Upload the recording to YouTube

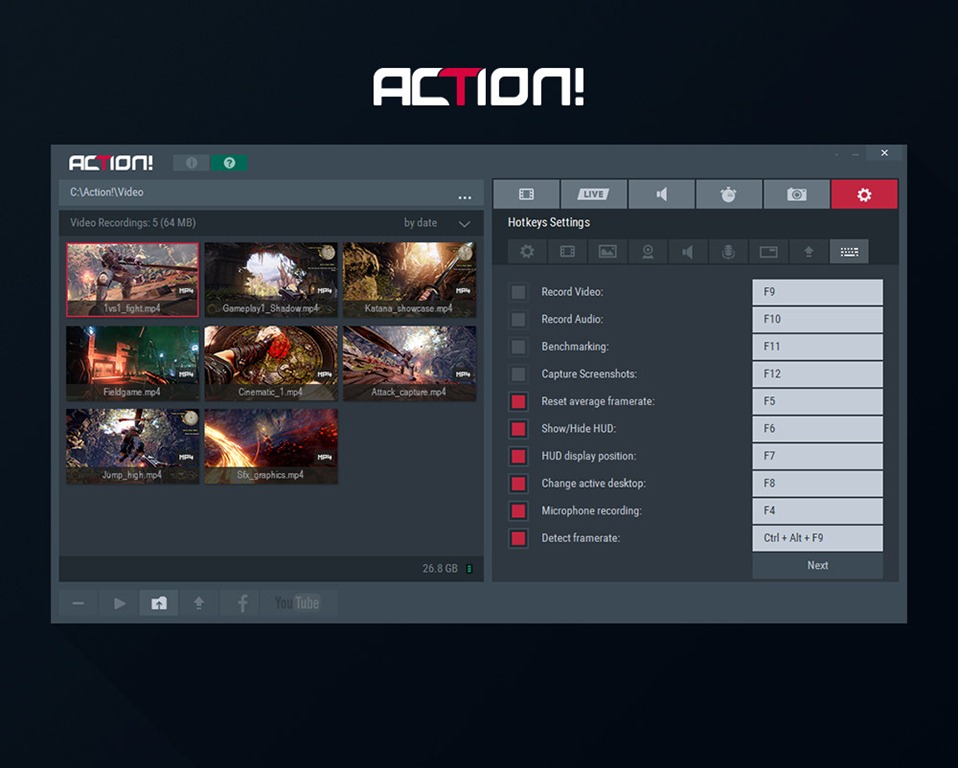pyautogui.click(x=297, y=603)
